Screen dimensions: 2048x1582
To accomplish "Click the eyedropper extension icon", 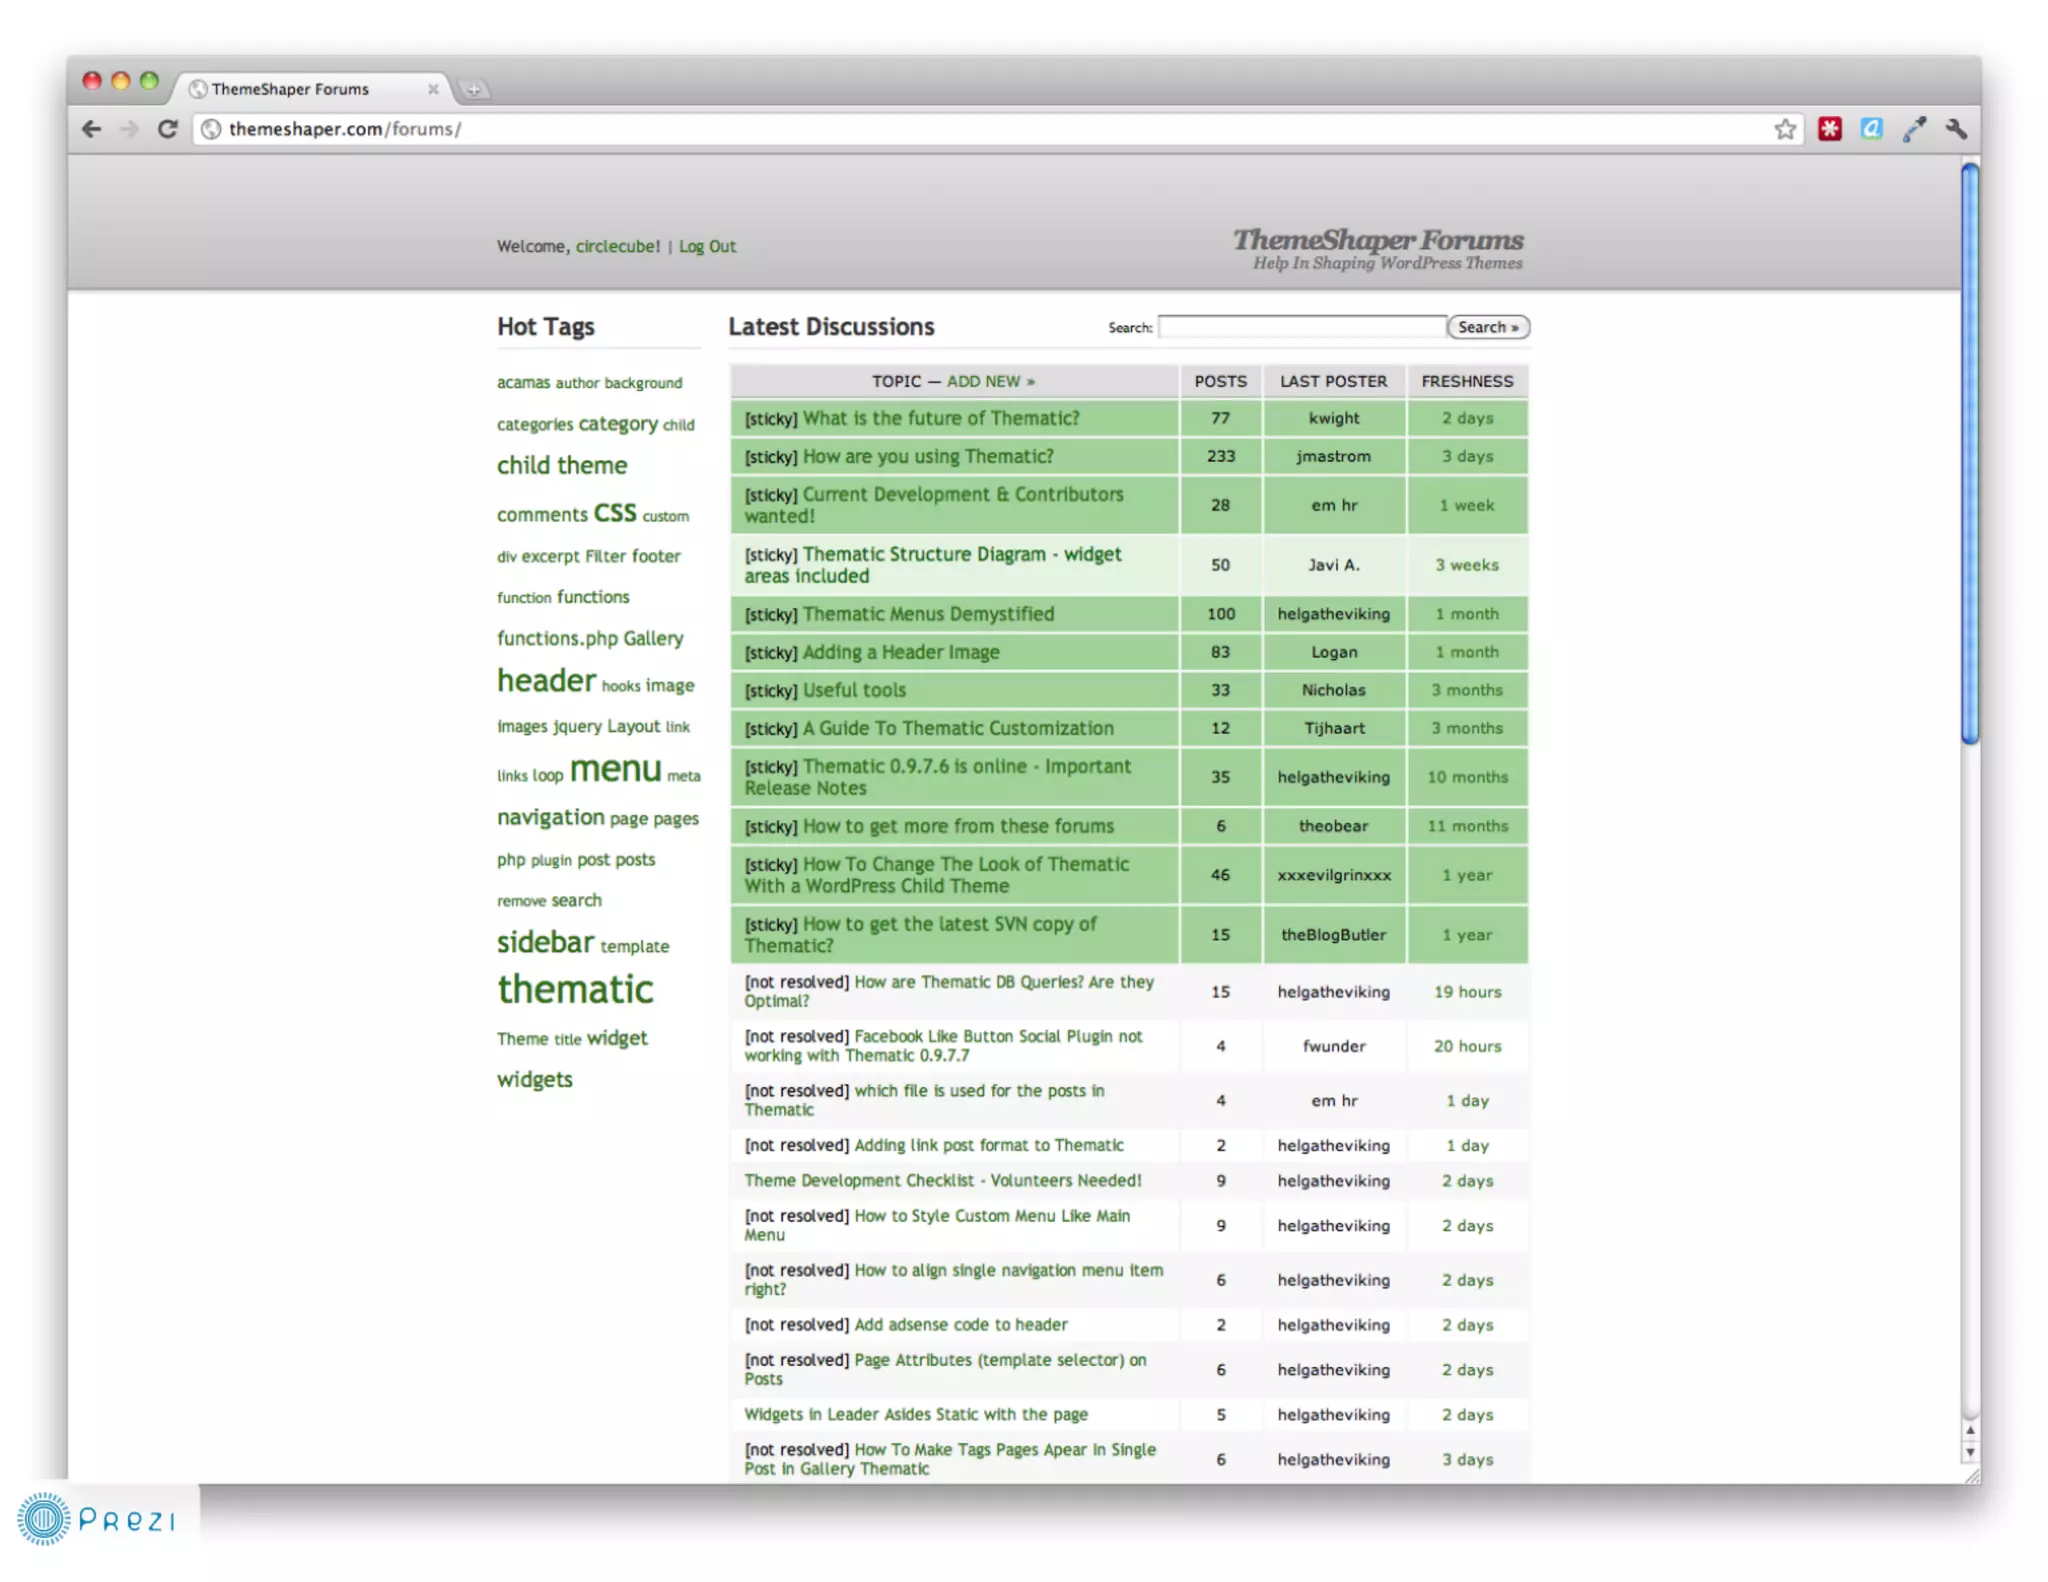I will tap(1914, 129).
